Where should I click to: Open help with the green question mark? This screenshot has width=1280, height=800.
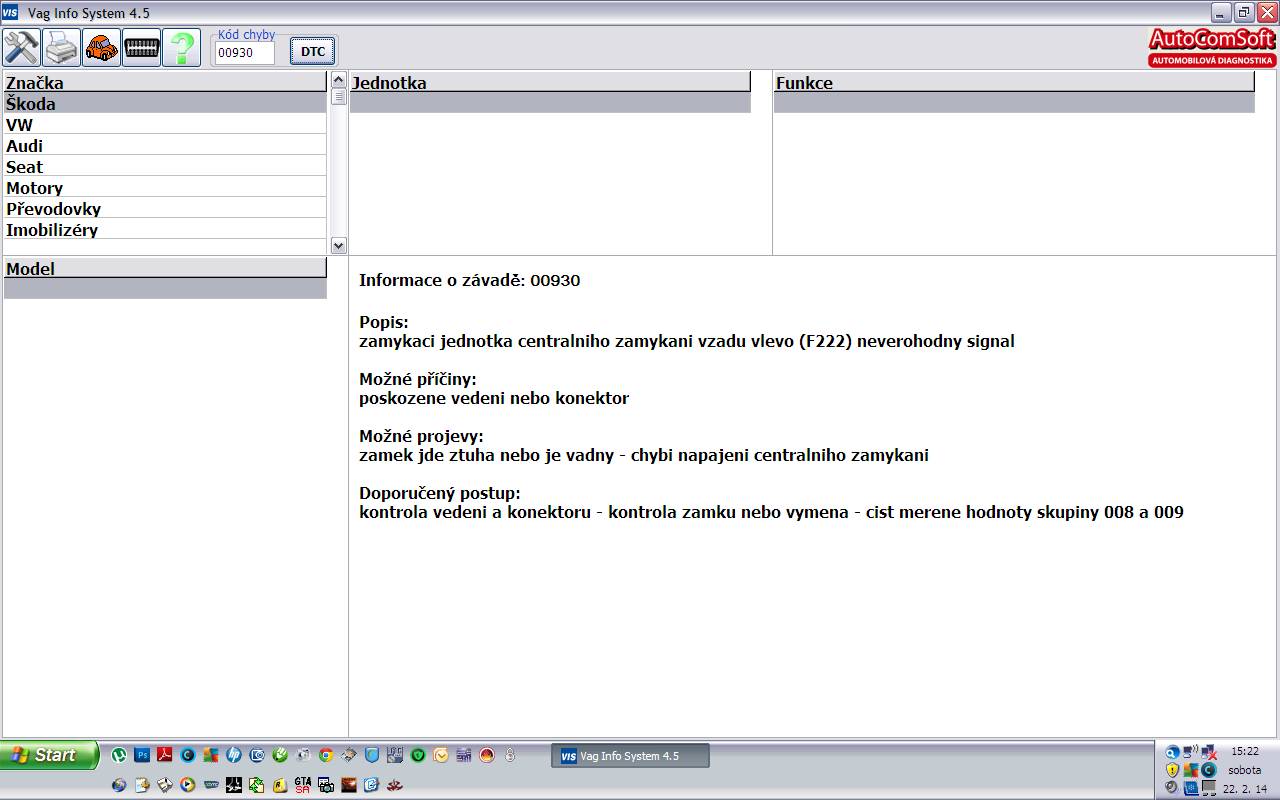[181, 47]
